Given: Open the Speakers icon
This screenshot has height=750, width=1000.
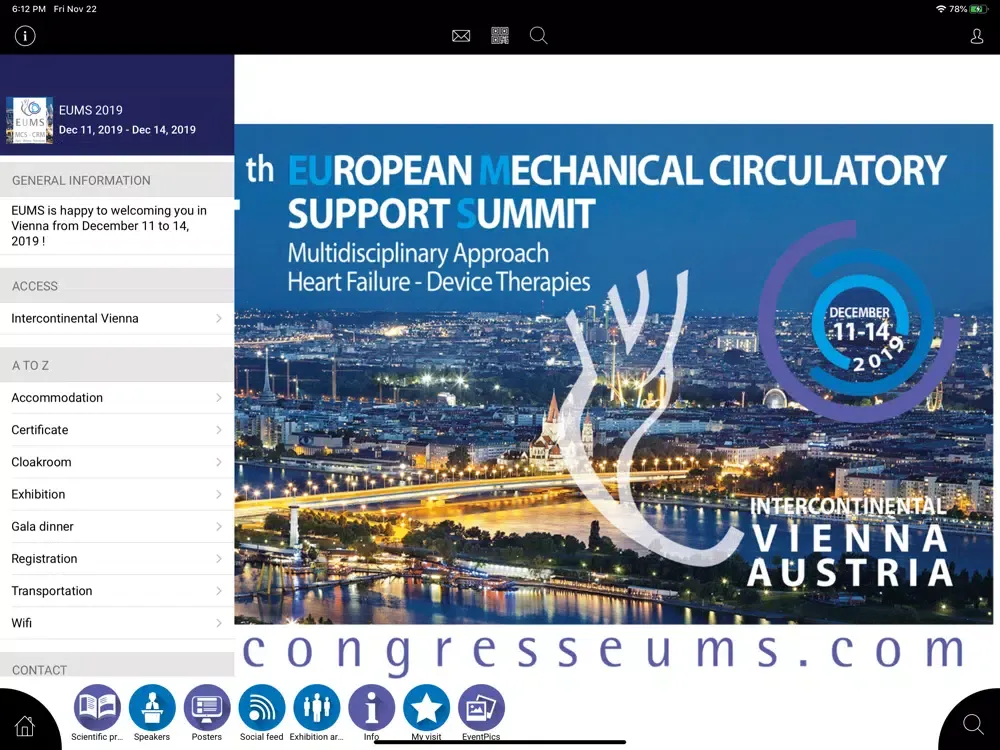Looking at the screenshot, I should 152,708.
